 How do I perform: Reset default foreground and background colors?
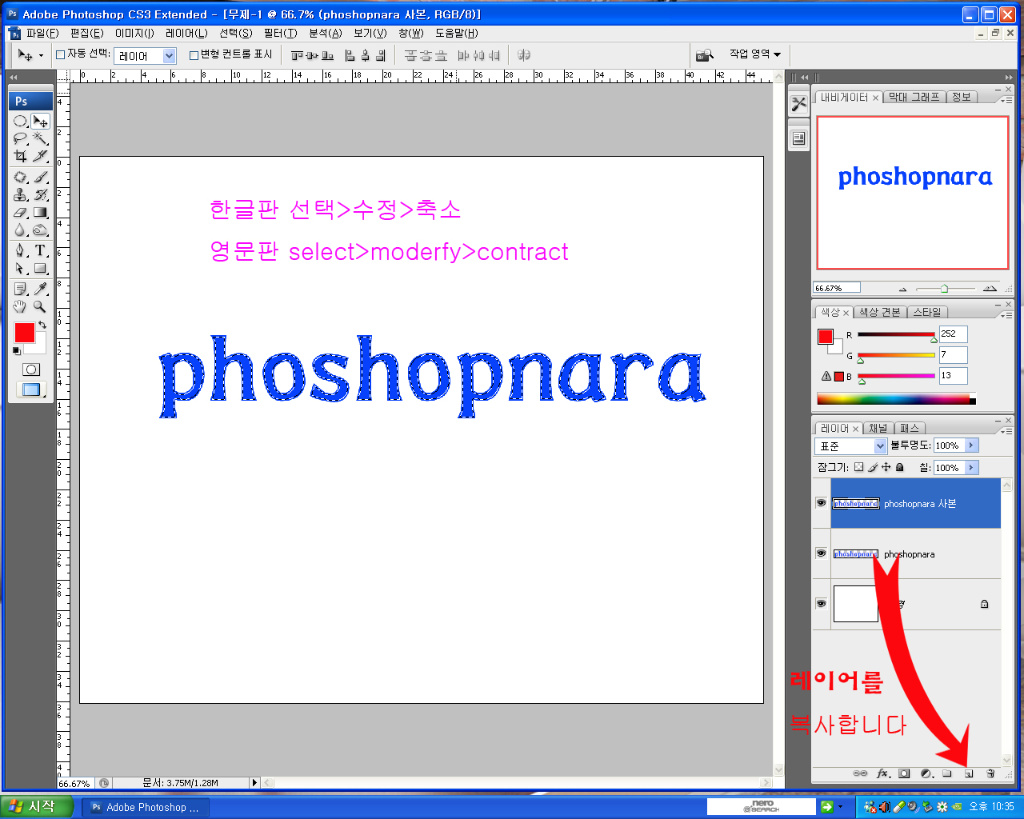click(x=17, y=351)
